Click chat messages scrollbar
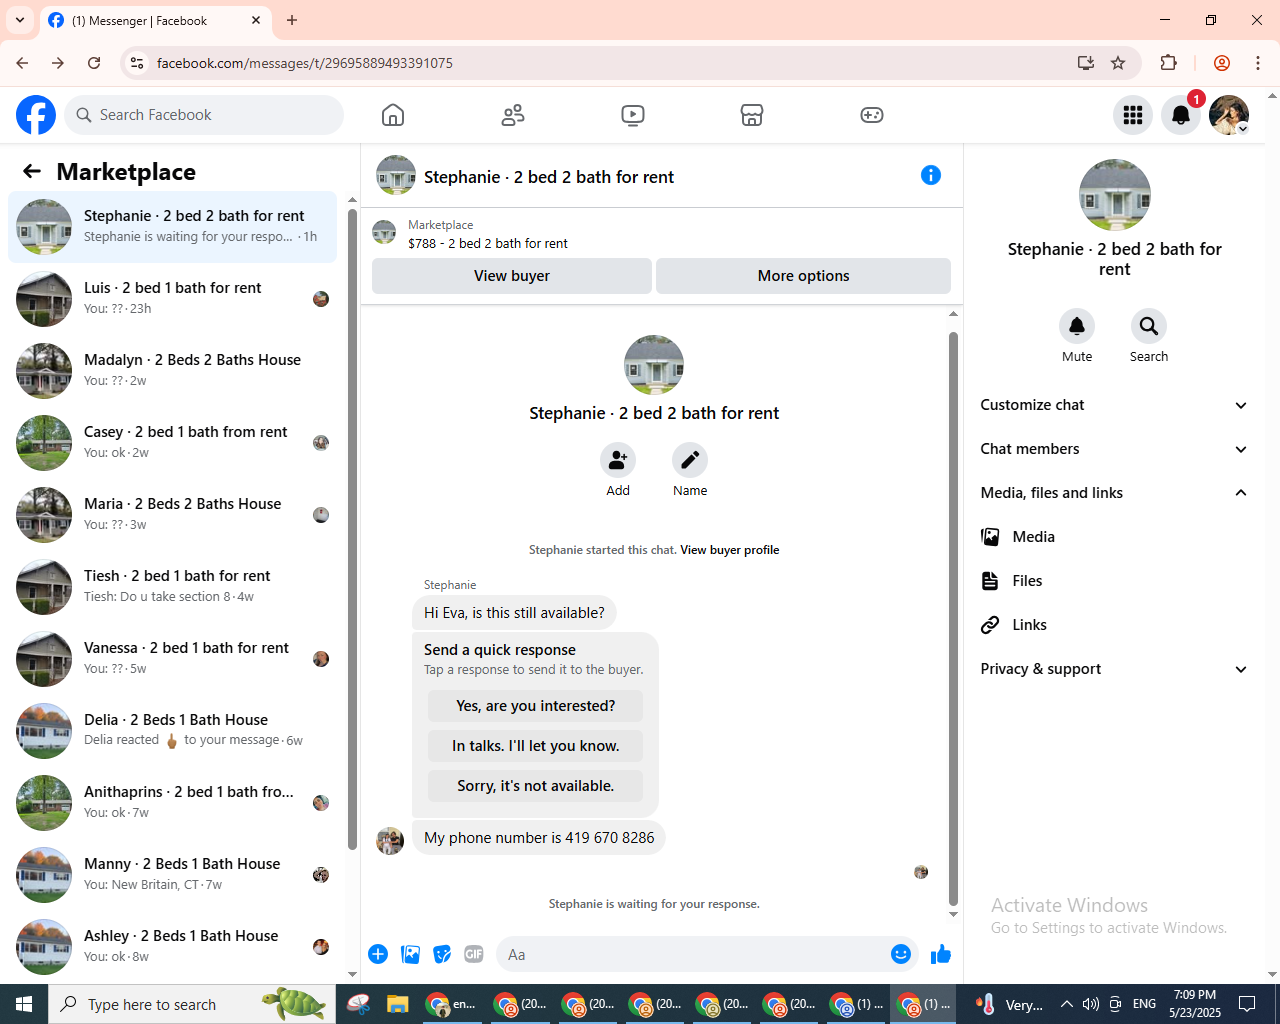This screenshot has width=1280, height=1024. coord(953,618)
